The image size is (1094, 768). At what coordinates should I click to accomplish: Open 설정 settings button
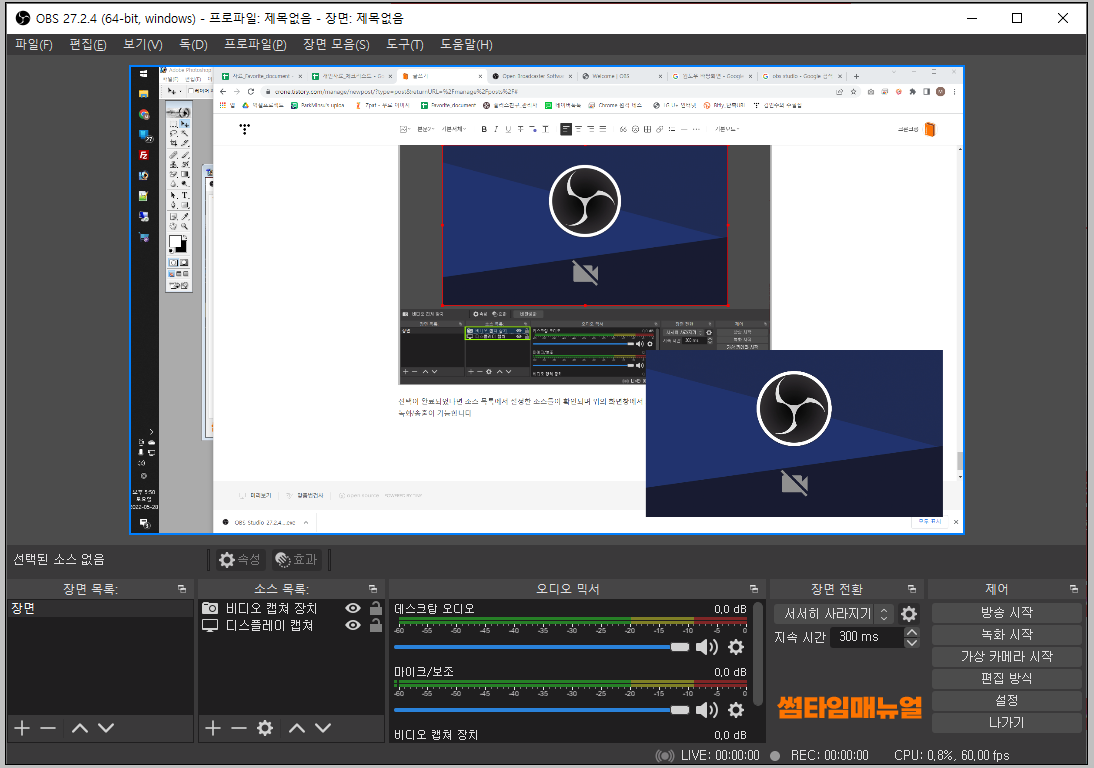(x=1006, y=700)
